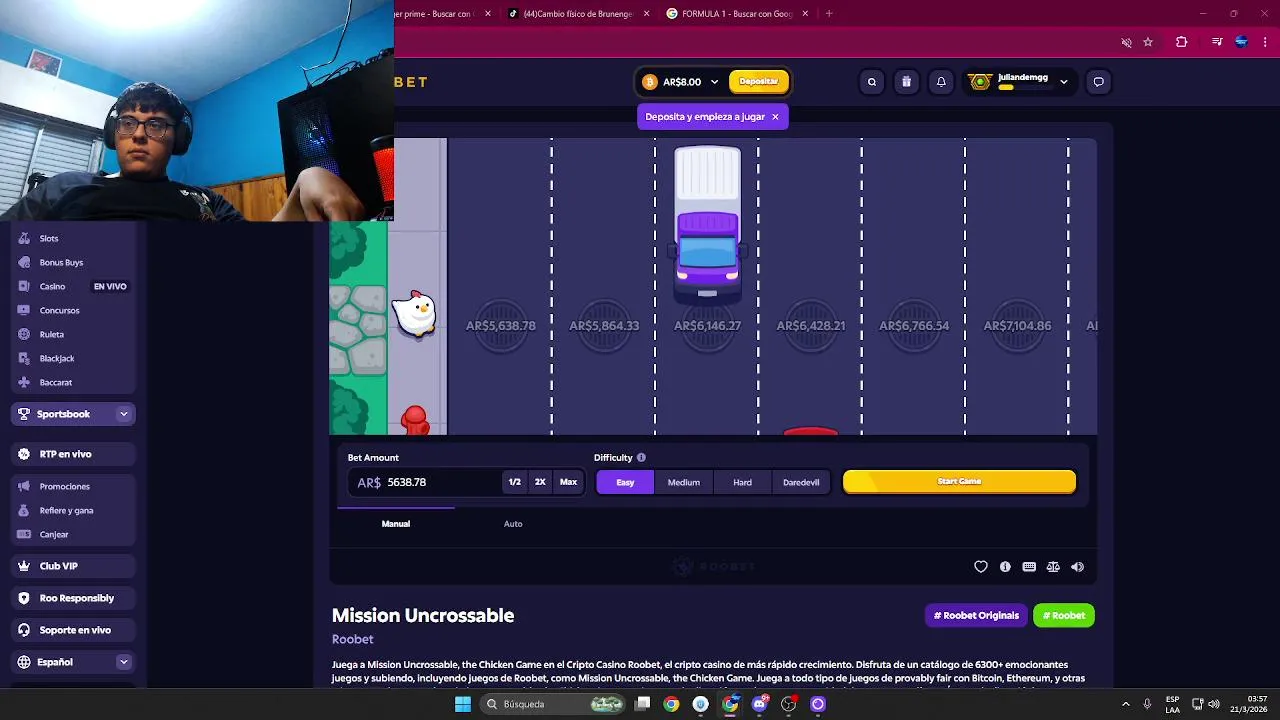Expand the juliandemgg account menu
The height and width of the screenshot is (720, 1280).
(x=1064, y=82)
